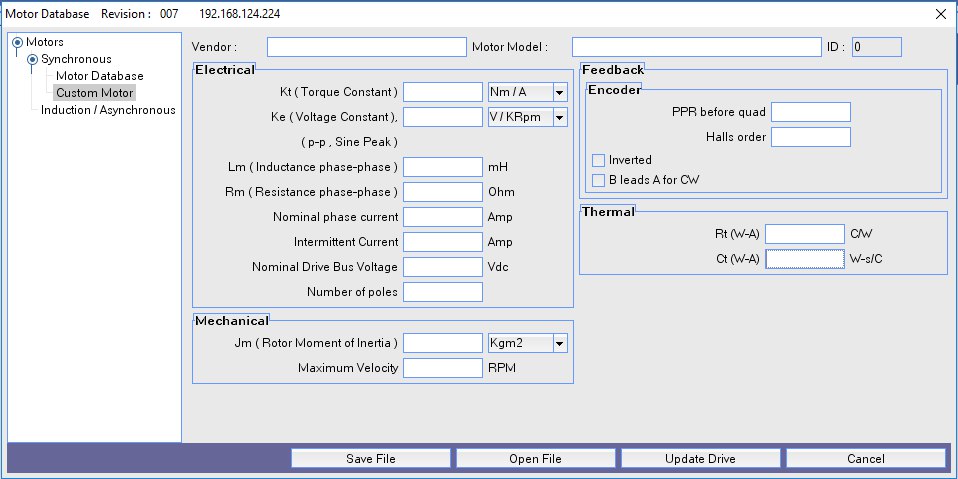The image size is (958, 479).
Task: Open the Kt units dropdown
Action: point(560,92)
